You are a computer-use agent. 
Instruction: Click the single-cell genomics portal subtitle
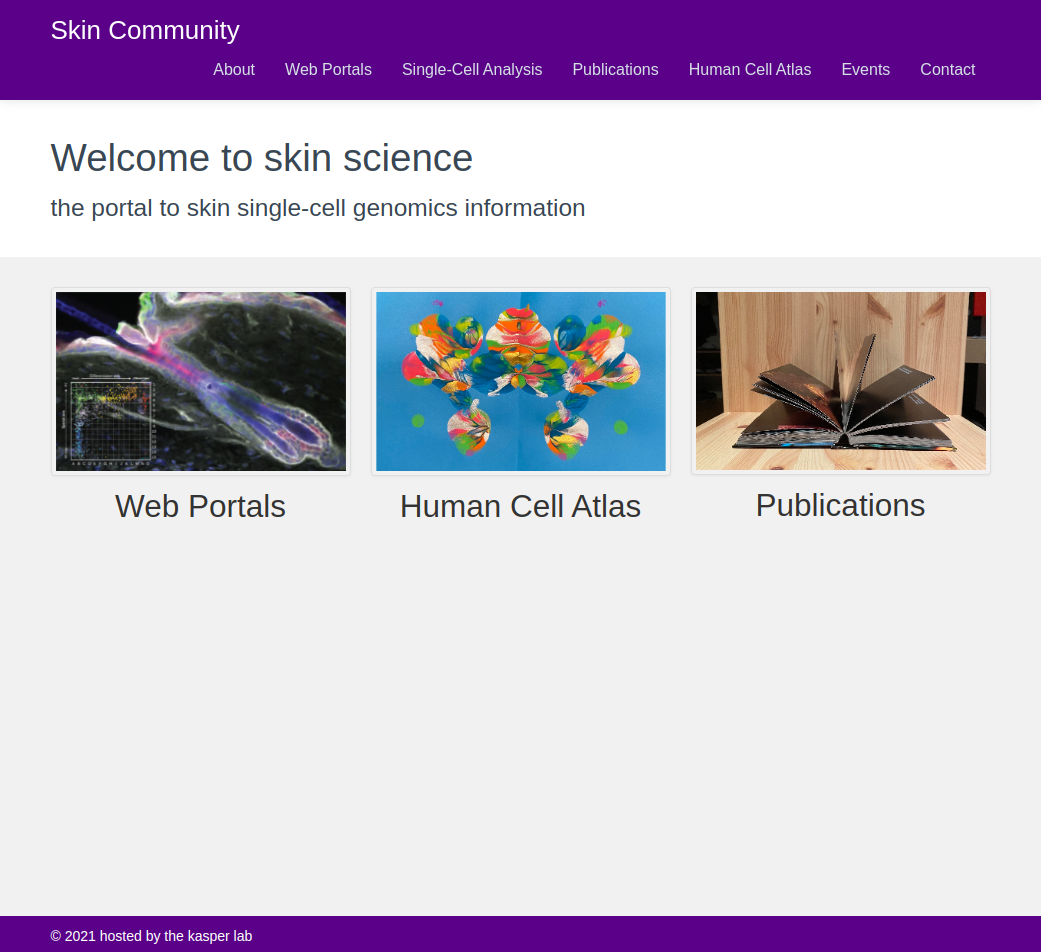click(318, 208)
